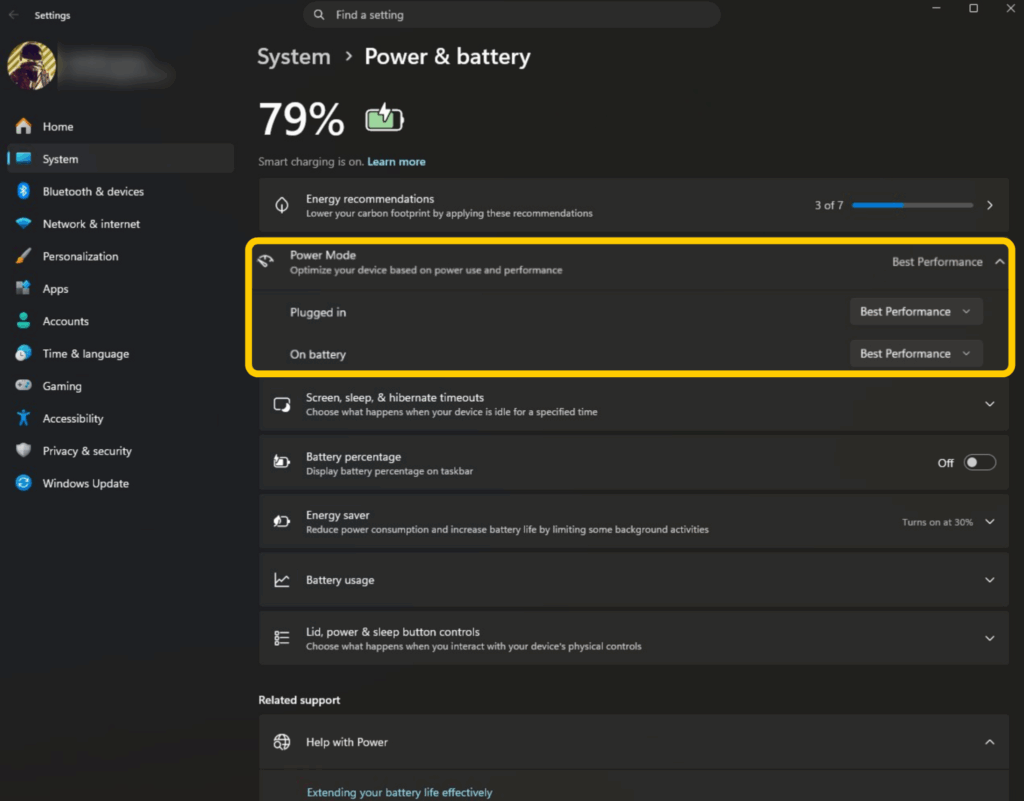
Task: Open the Plugged in power mode dropdown
Action: pyautogui.click(x=916, y=311)
